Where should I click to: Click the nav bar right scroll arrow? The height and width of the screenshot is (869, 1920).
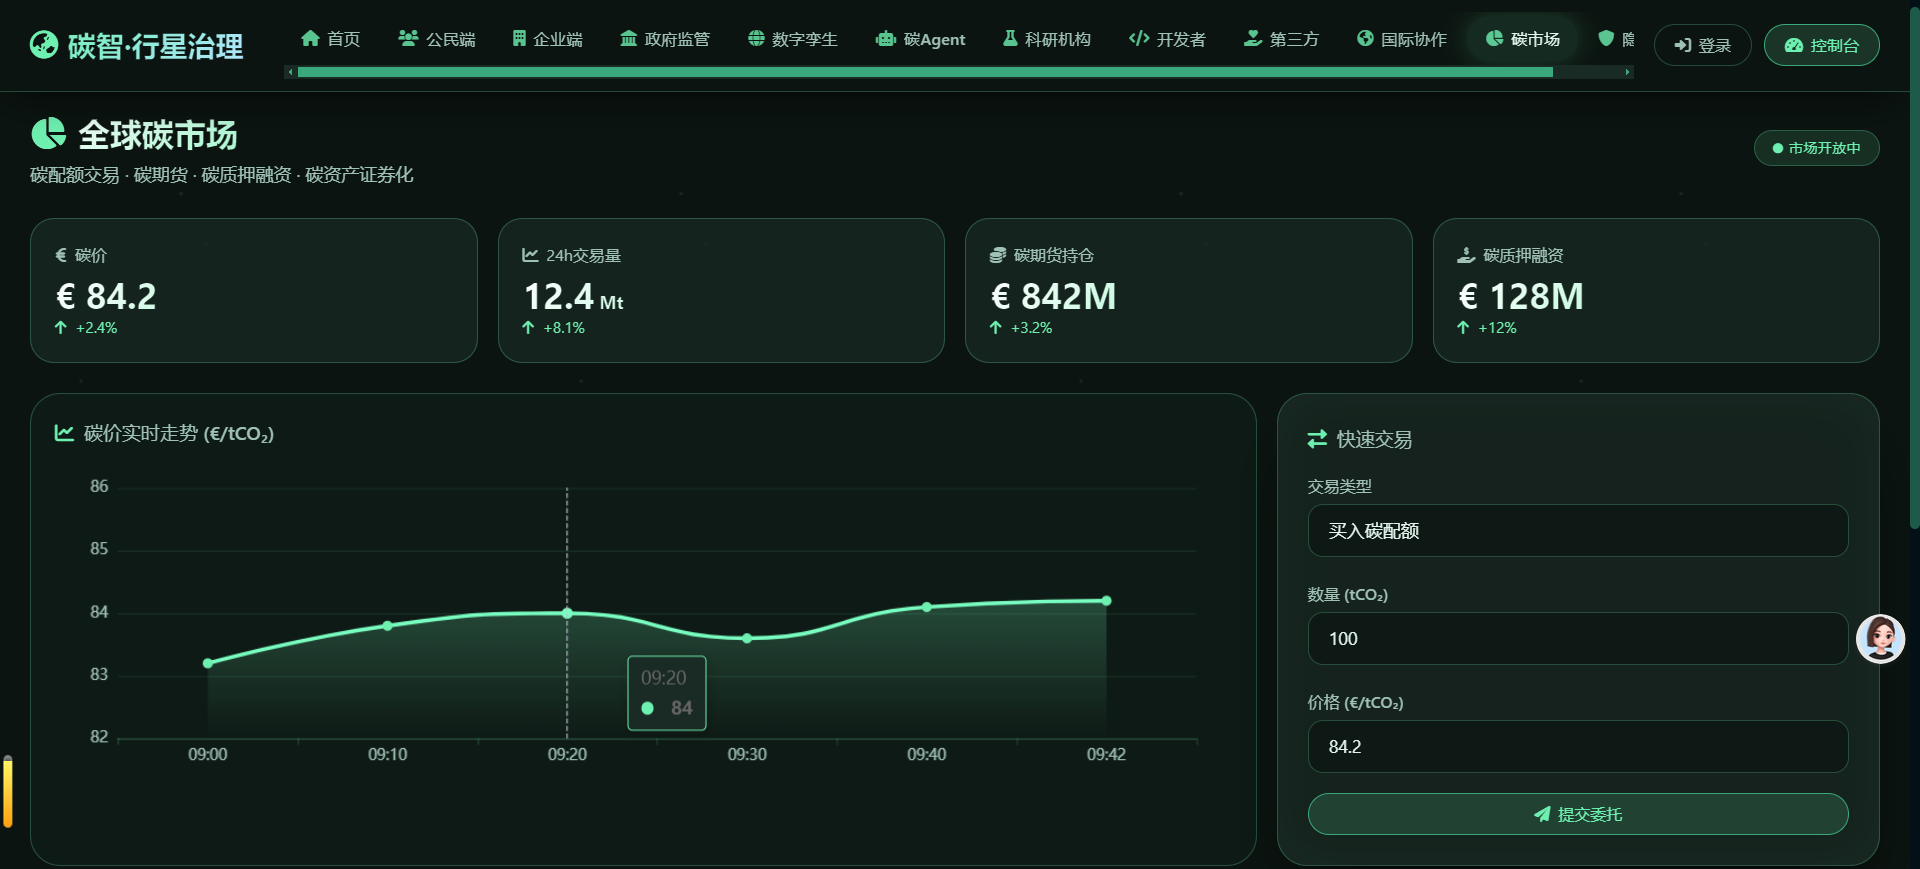click(1628, 72)
